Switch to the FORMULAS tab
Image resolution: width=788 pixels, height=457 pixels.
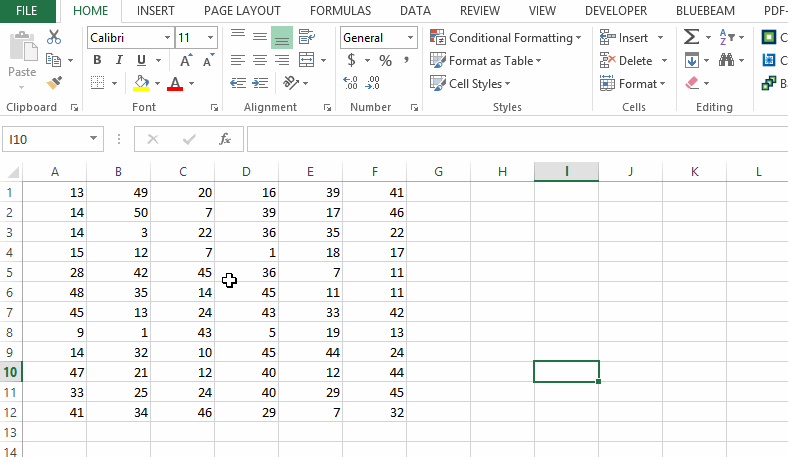(x=340, y=11)
